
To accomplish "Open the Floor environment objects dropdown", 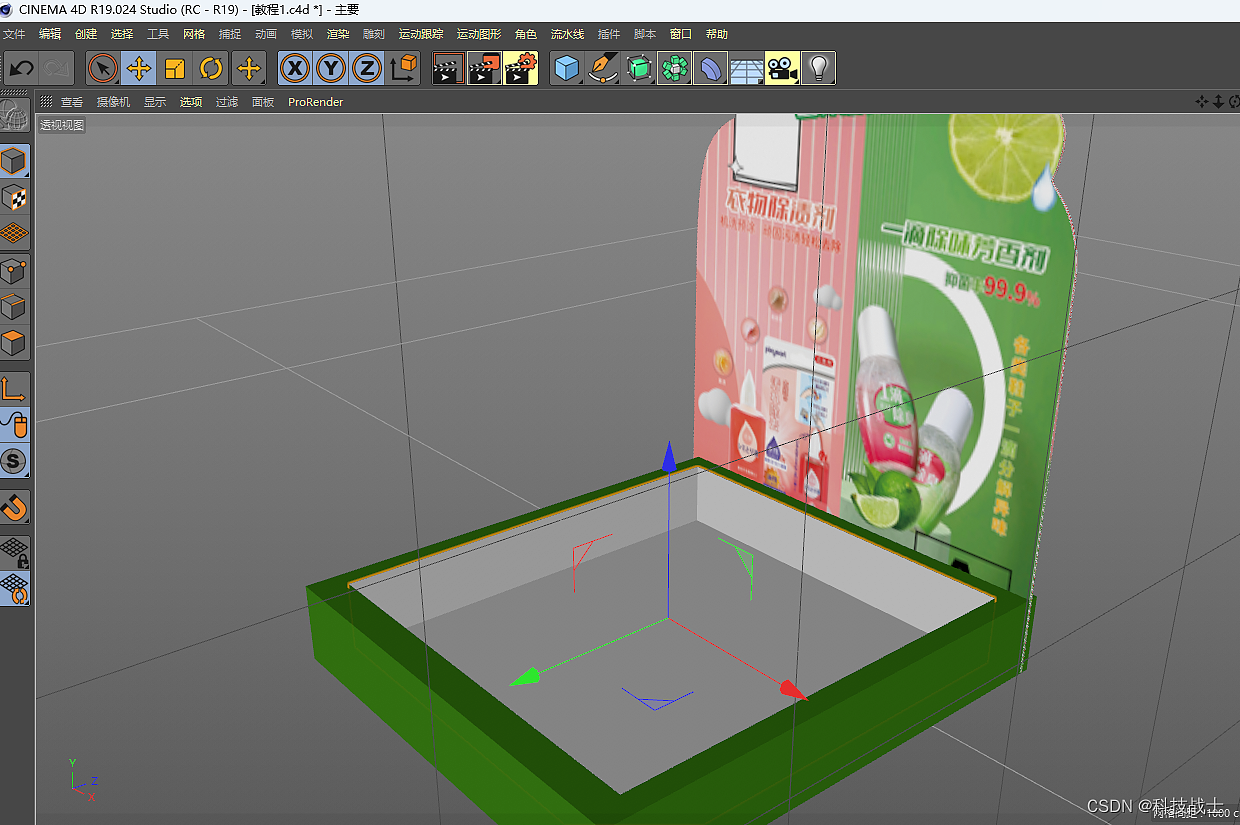I will coord(746,68).
